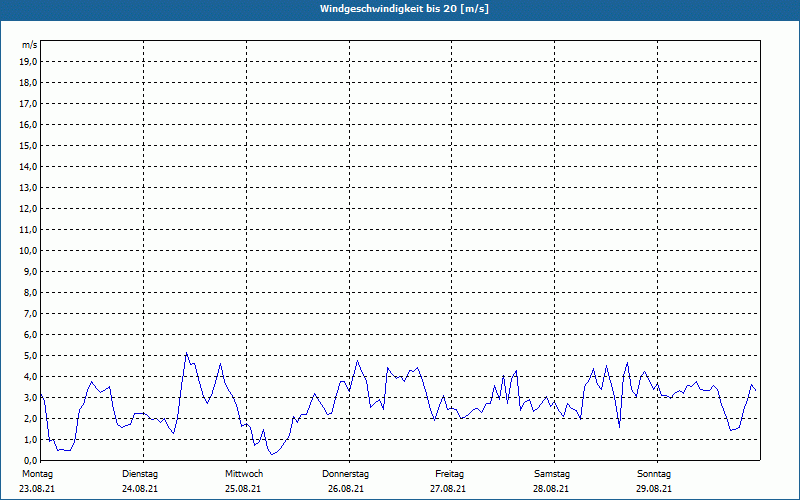Click the date 25.08.21
Screen dimensions: 800x500
(x=243, y=489)
